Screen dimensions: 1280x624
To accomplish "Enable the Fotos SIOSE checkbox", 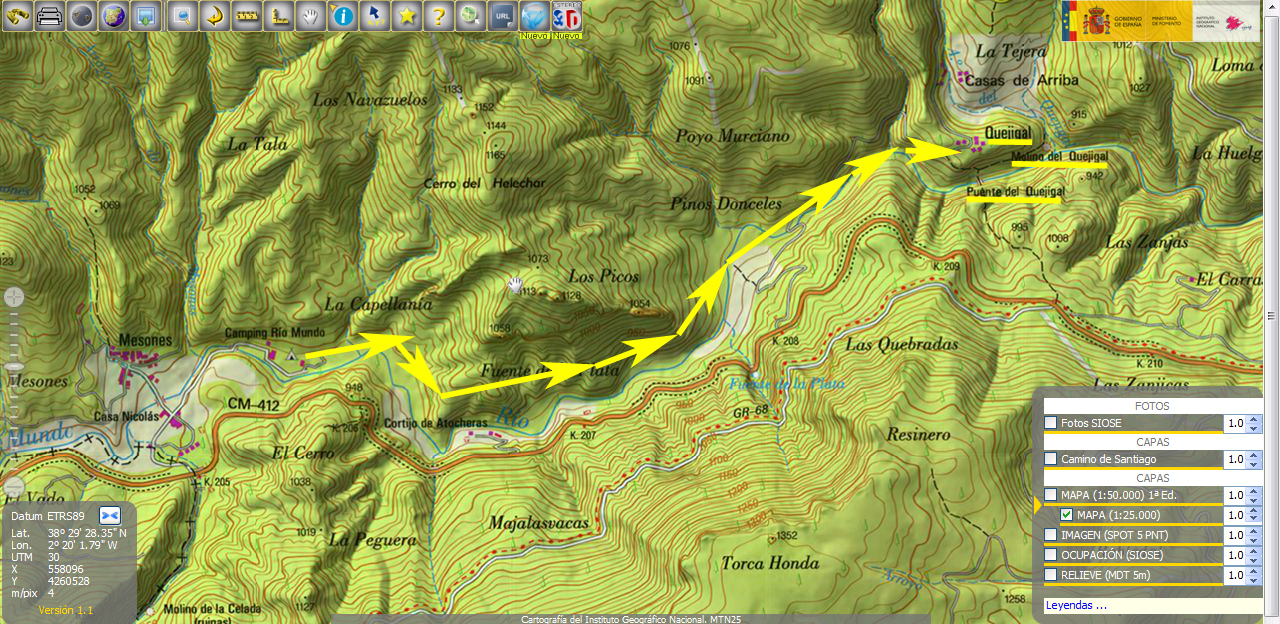I will (x=1050, y=424).
